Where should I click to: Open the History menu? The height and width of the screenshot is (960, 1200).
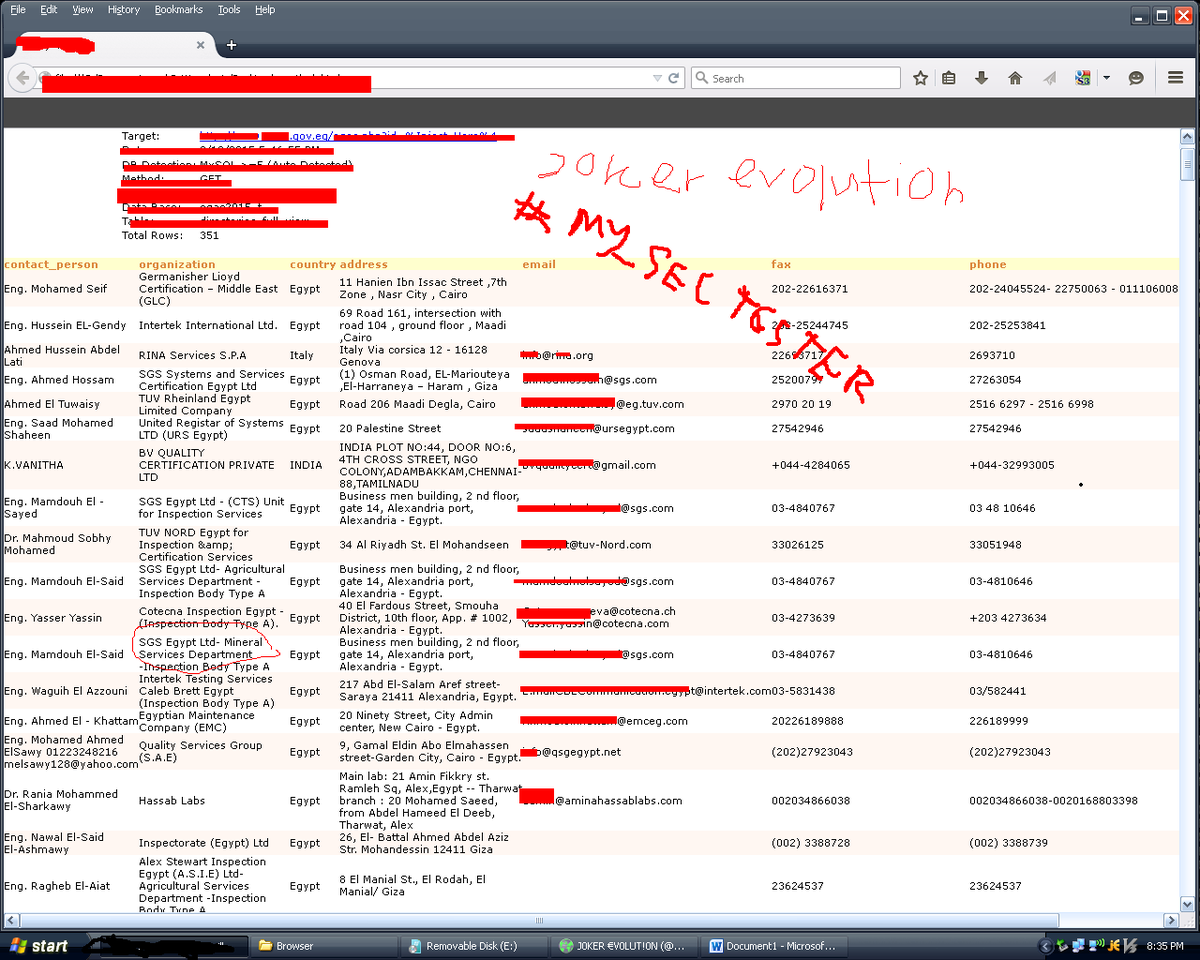tap(124, 9)
